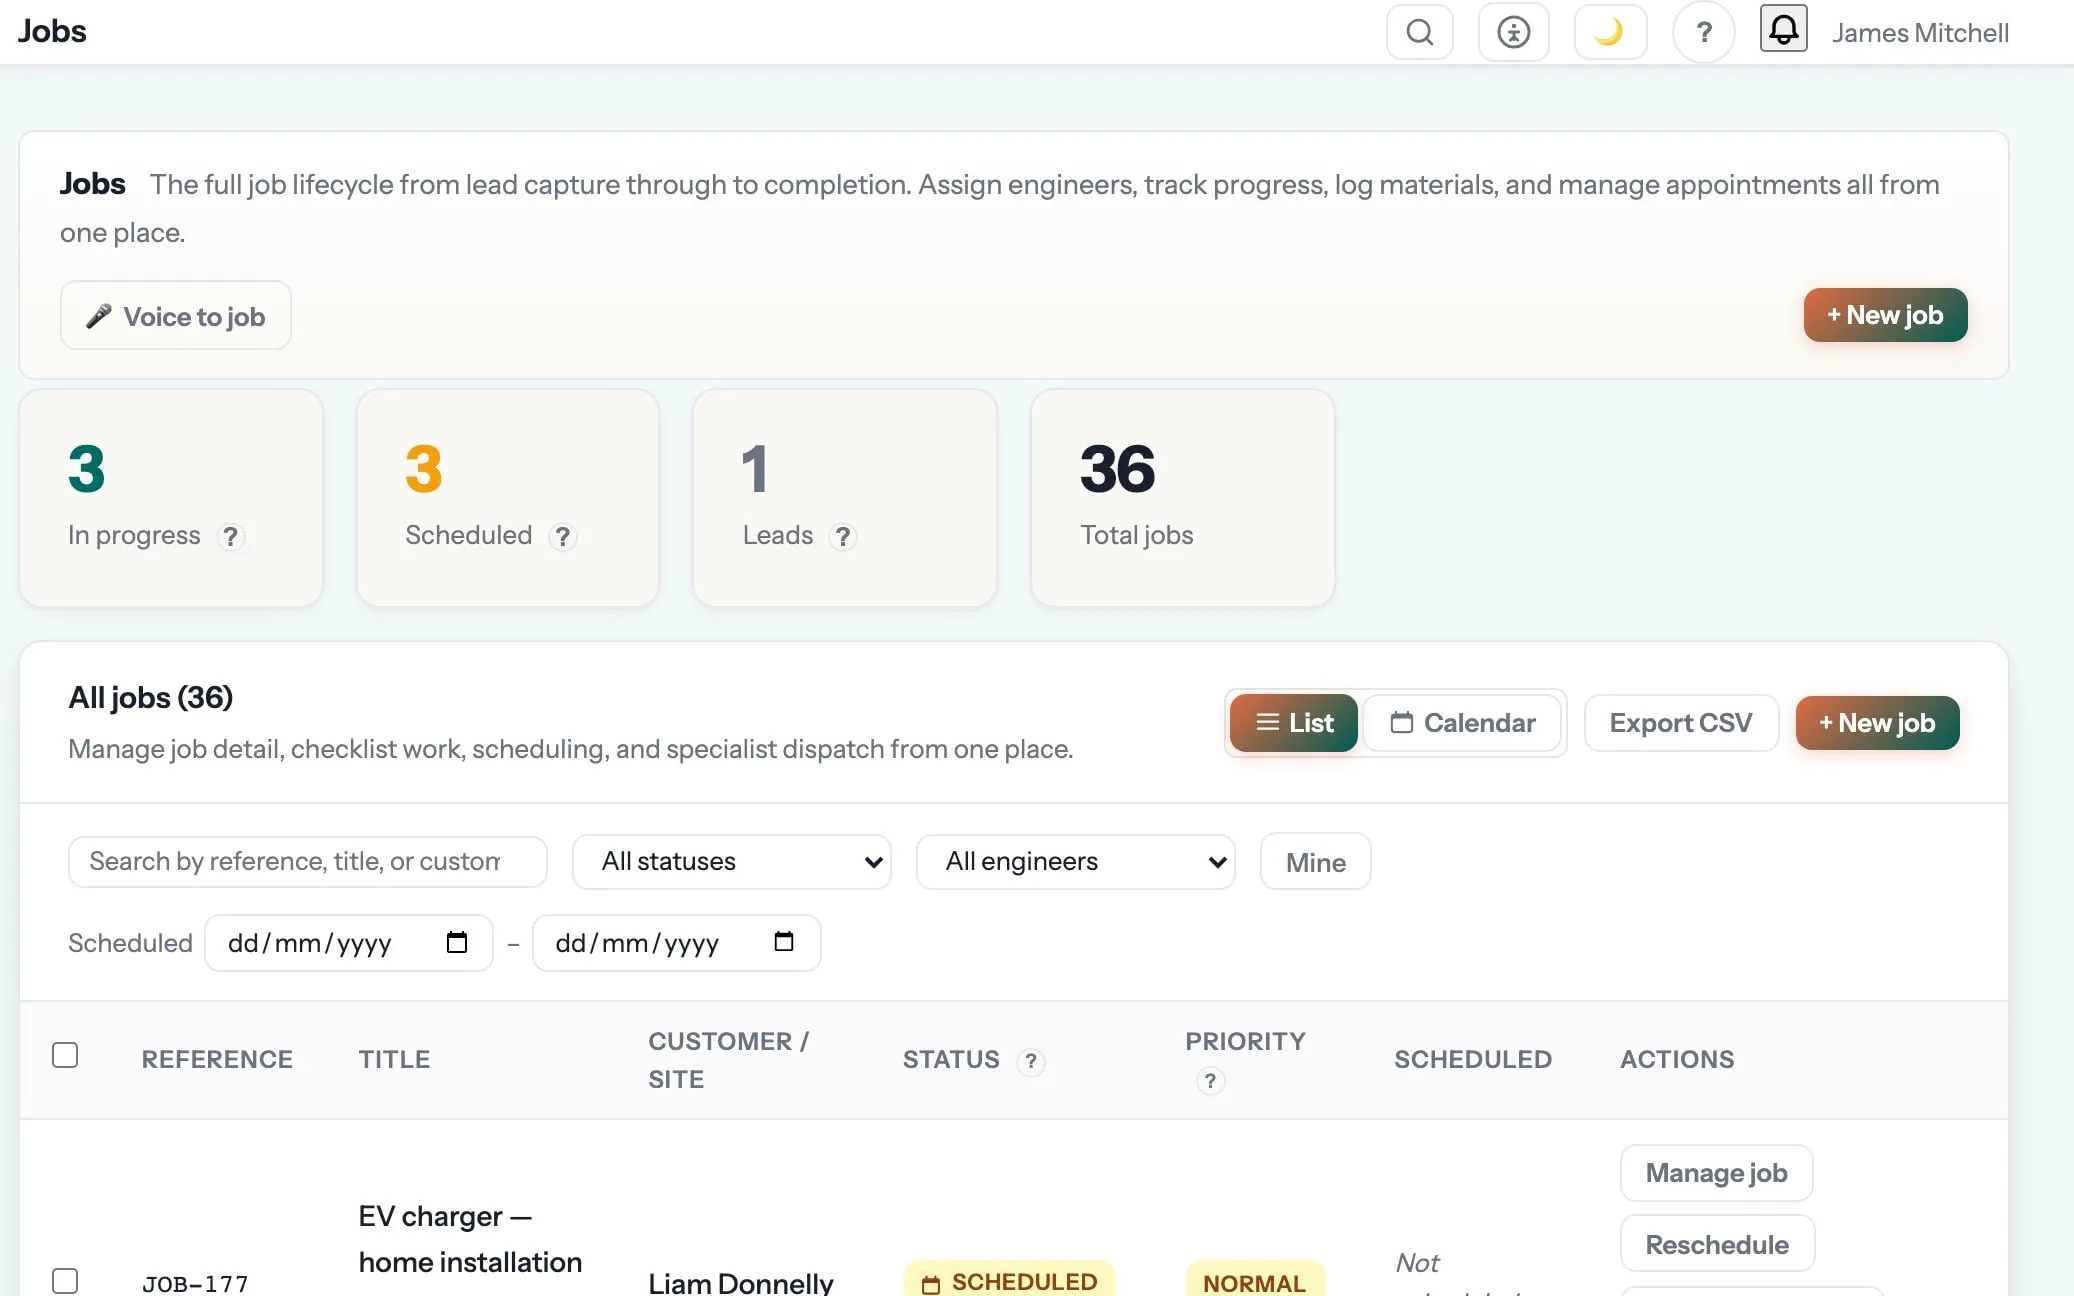Open calendar picker for start date
The height and width of the screenshot is (1296, 2074).
click(x=457, y=942)
